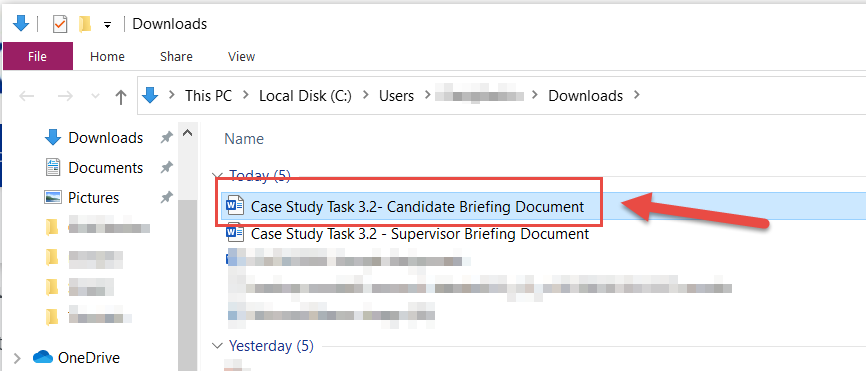Go up one folder level with up arrow

tap(120, 97)
